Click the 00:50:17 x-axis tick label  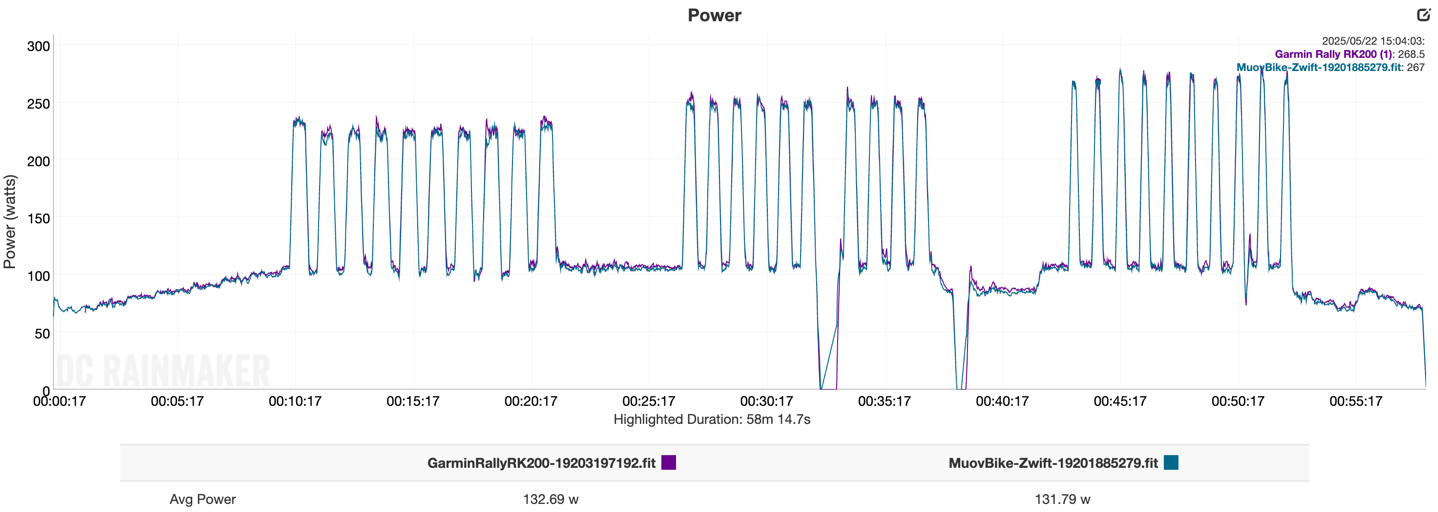click(x=1238, y=401)
